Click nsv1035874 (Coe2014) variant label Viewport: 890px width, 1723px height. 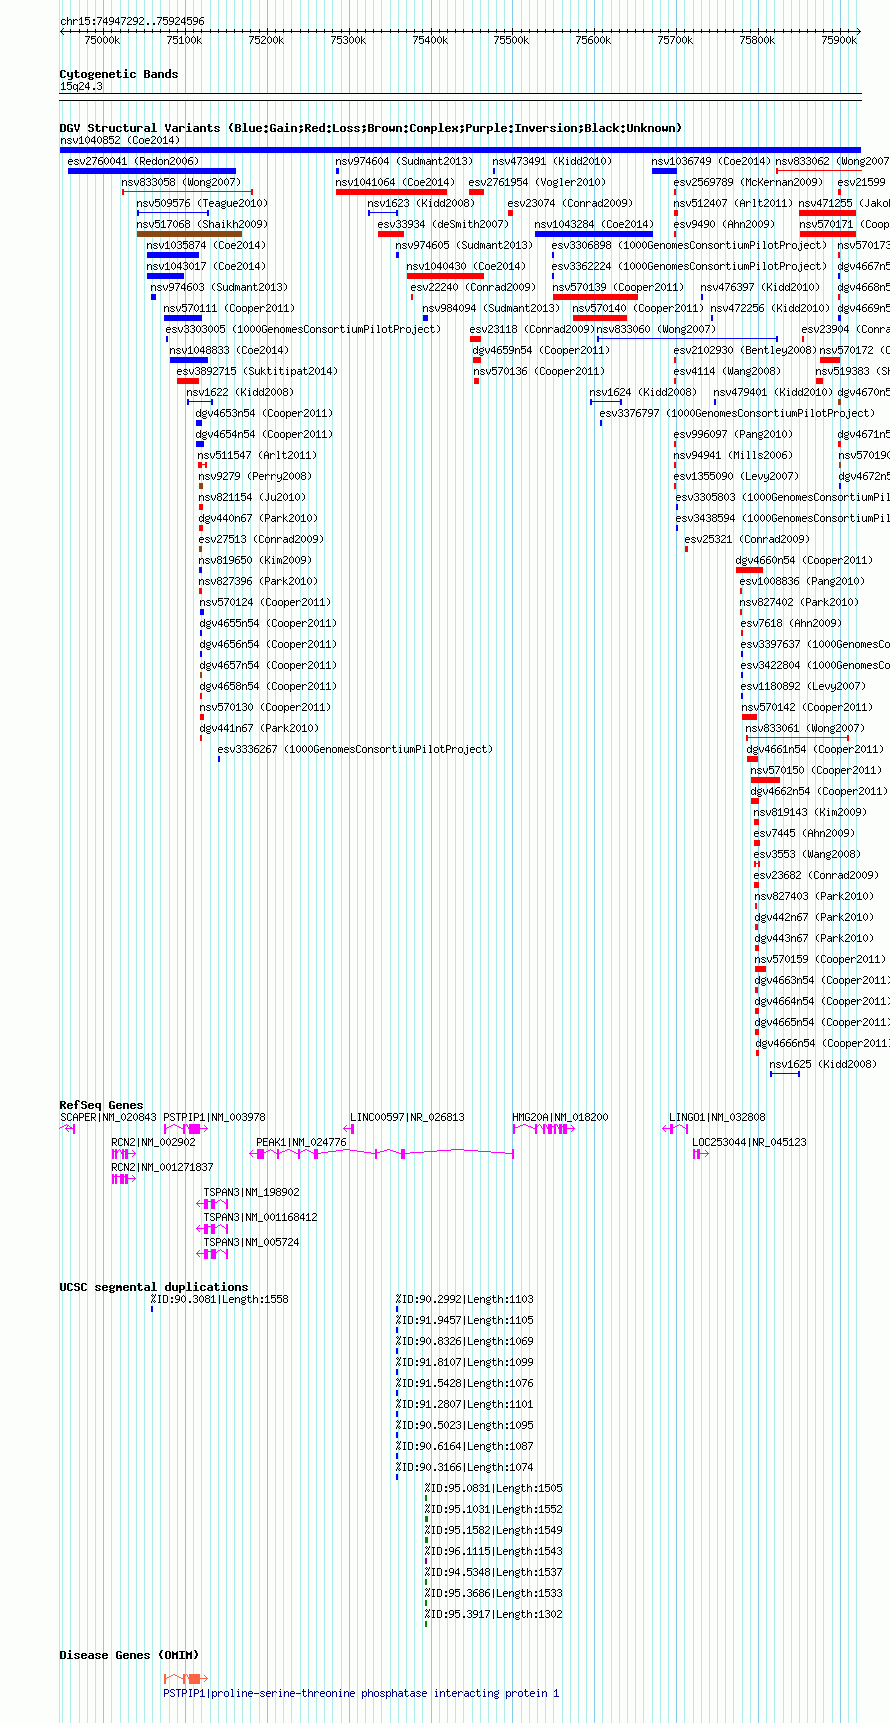click(x=206, y=245)
